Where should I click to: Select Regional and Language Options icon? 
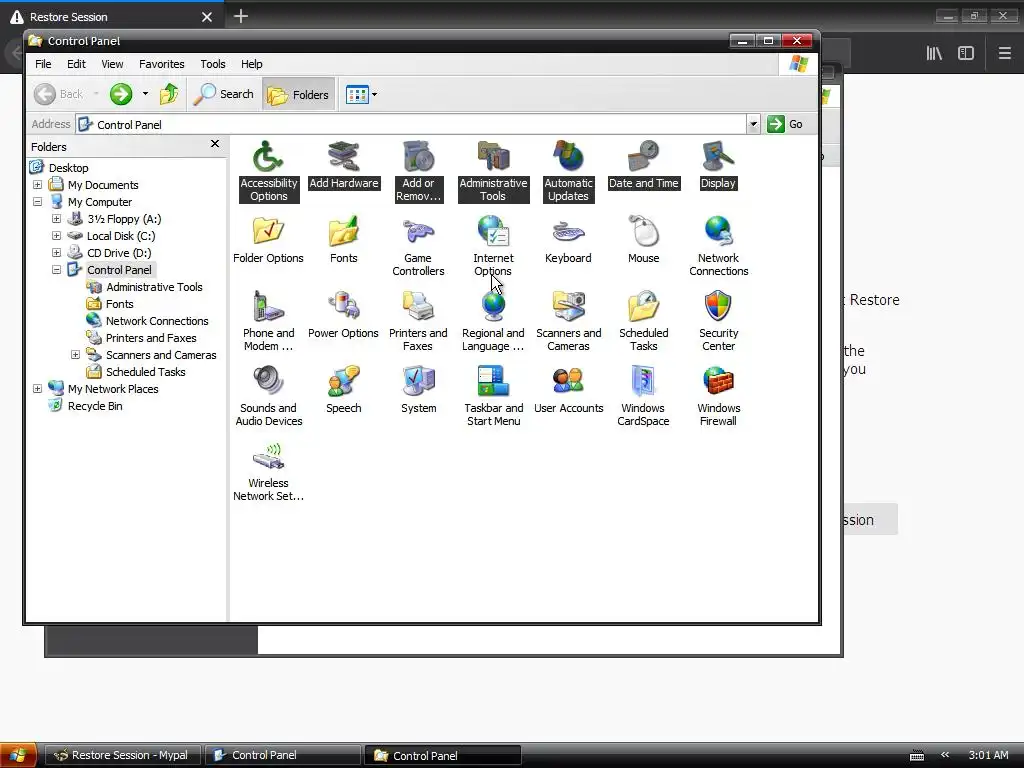[x=493, y=321]
